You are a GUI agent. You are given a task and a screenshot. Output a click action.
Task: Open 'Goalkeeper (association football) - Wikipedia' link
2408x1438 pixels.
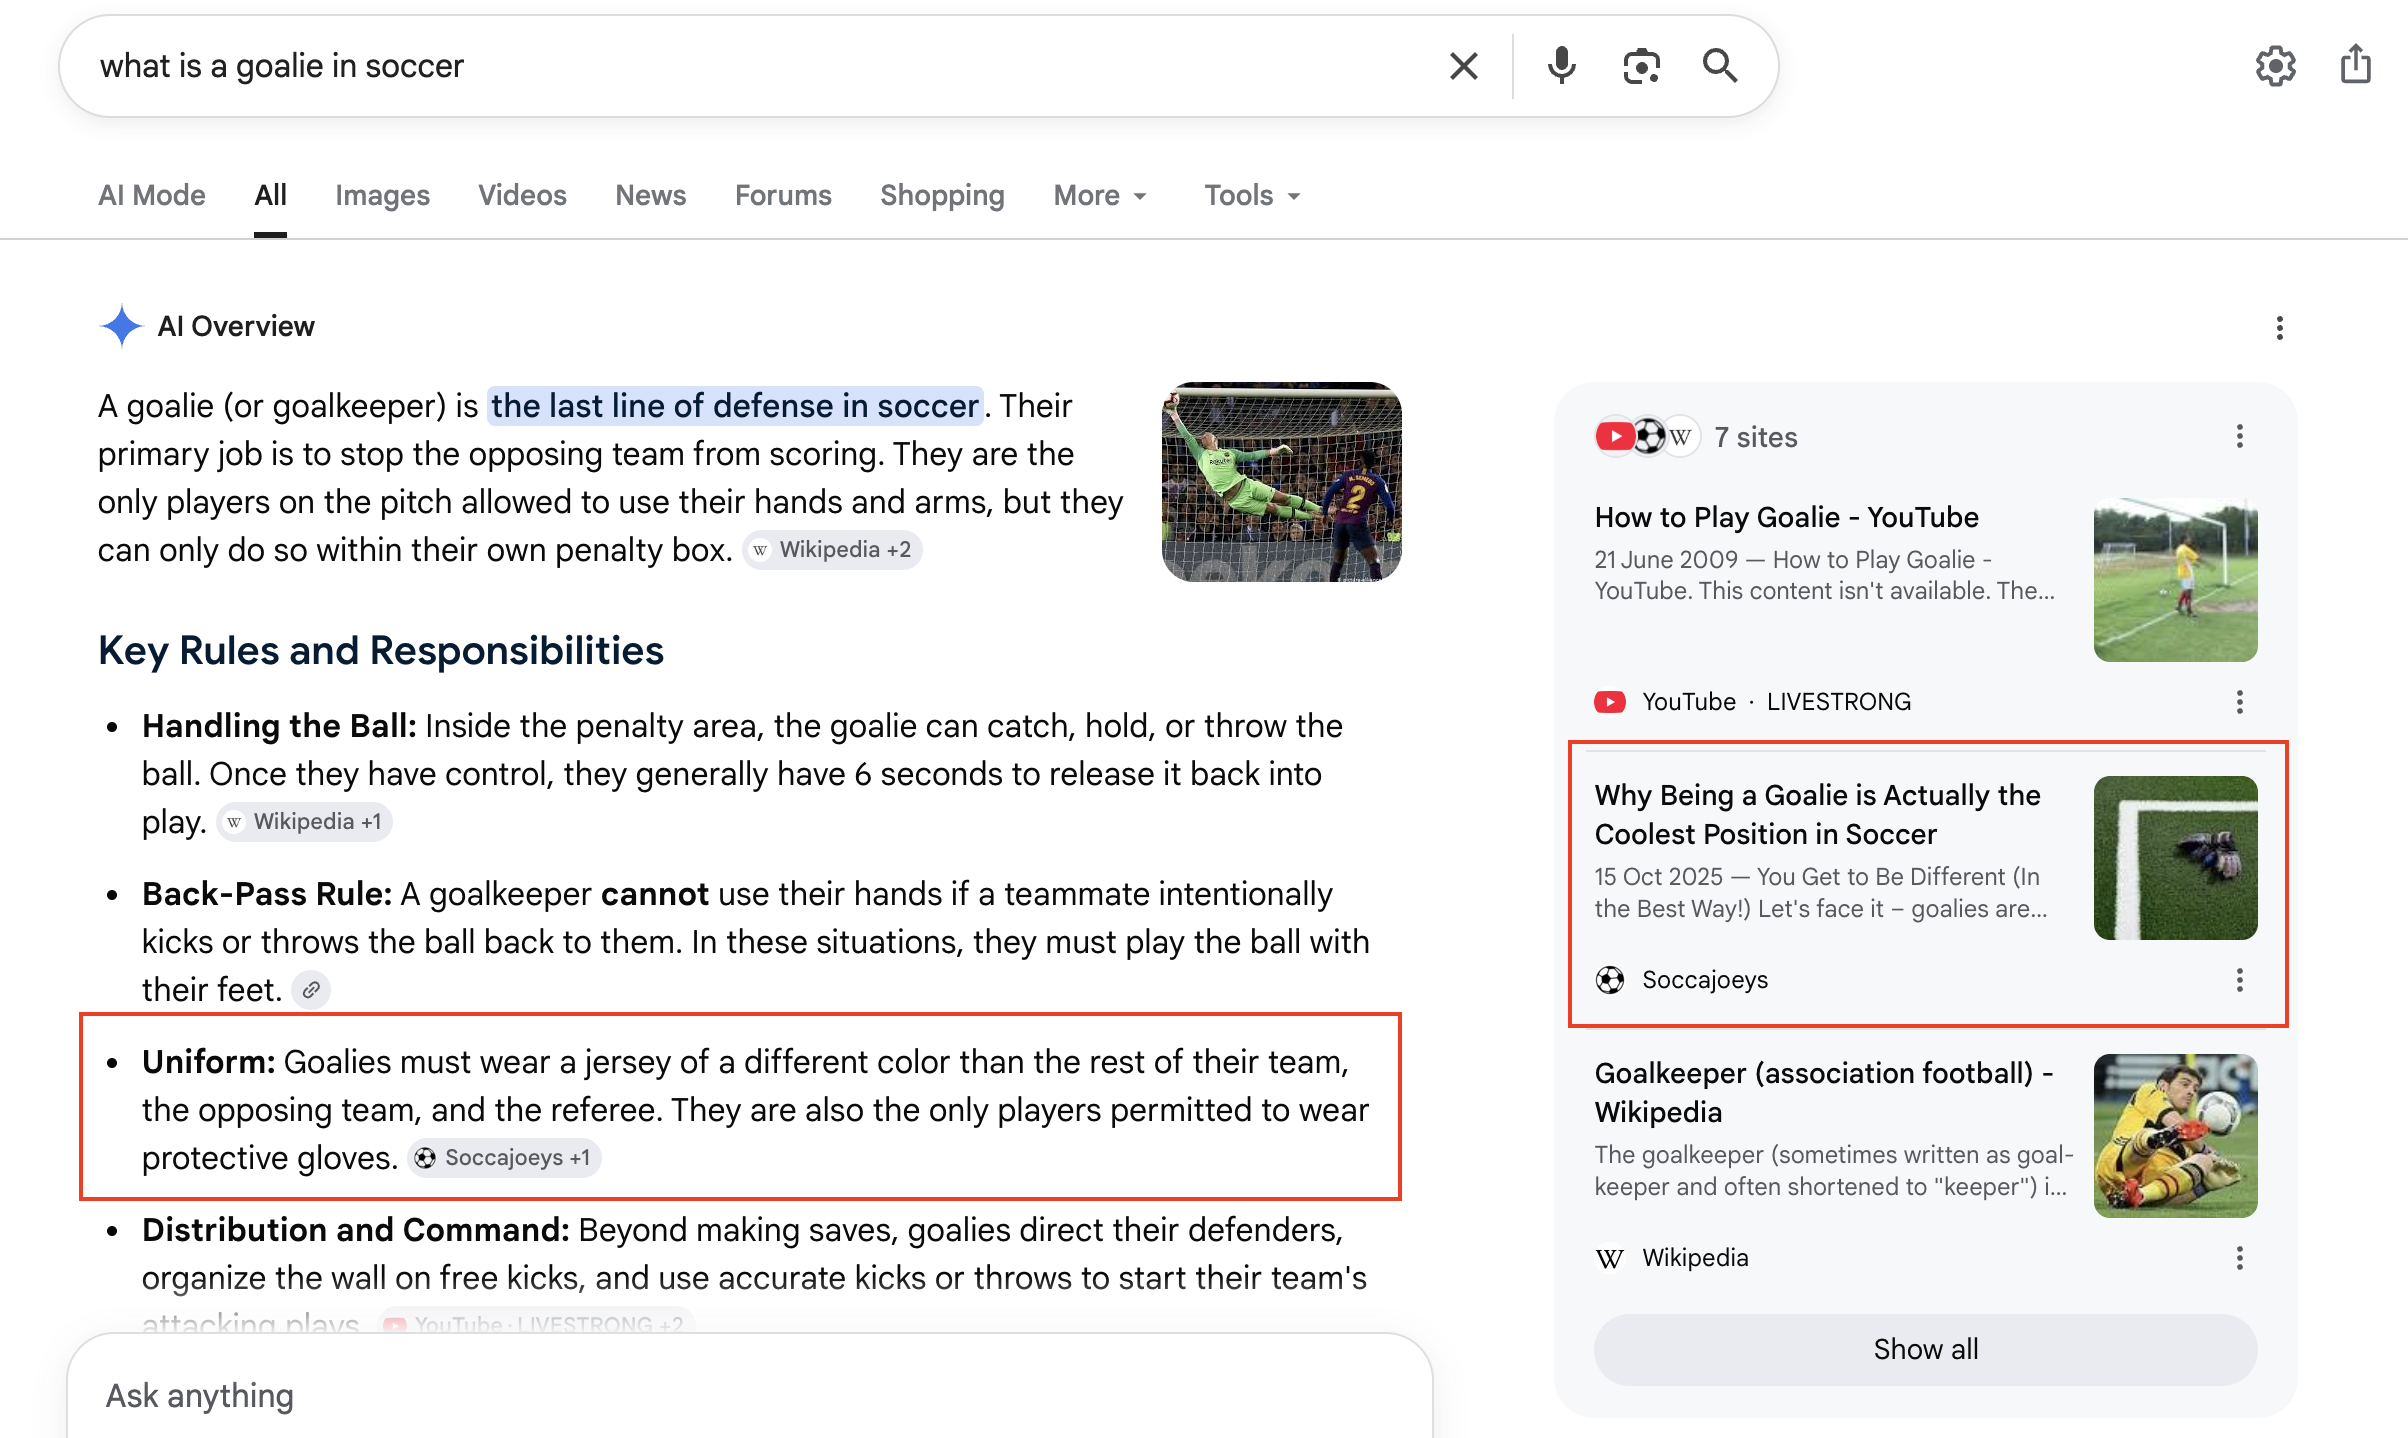[x=1823, y=1092]
